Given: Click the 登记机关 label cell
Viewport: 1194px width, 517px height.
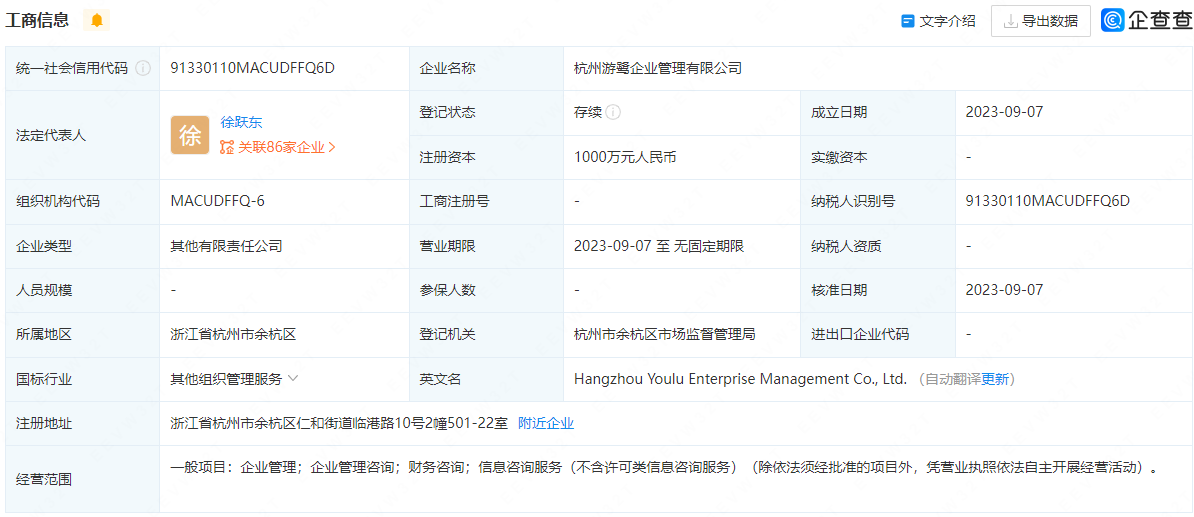Looking at the screenshot, I should coord(487,334).
